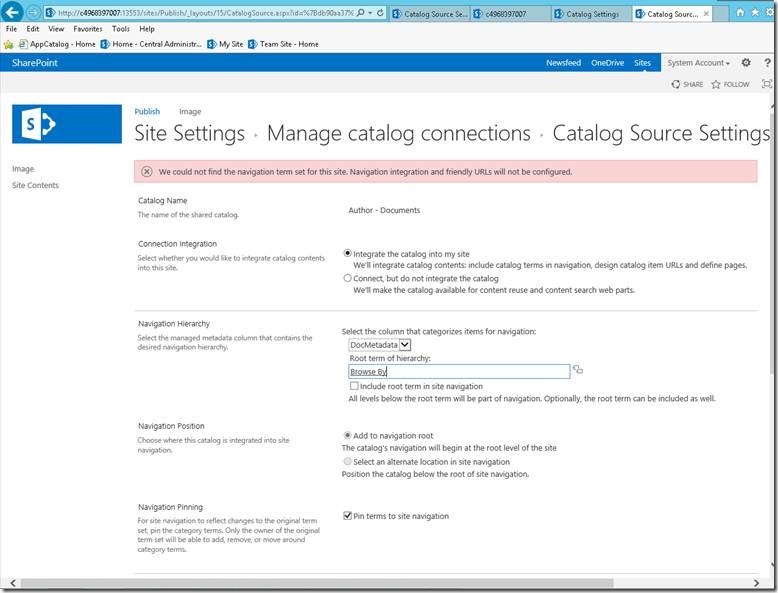
Task: Open the Favorites menu
Action: click(88, 29)
